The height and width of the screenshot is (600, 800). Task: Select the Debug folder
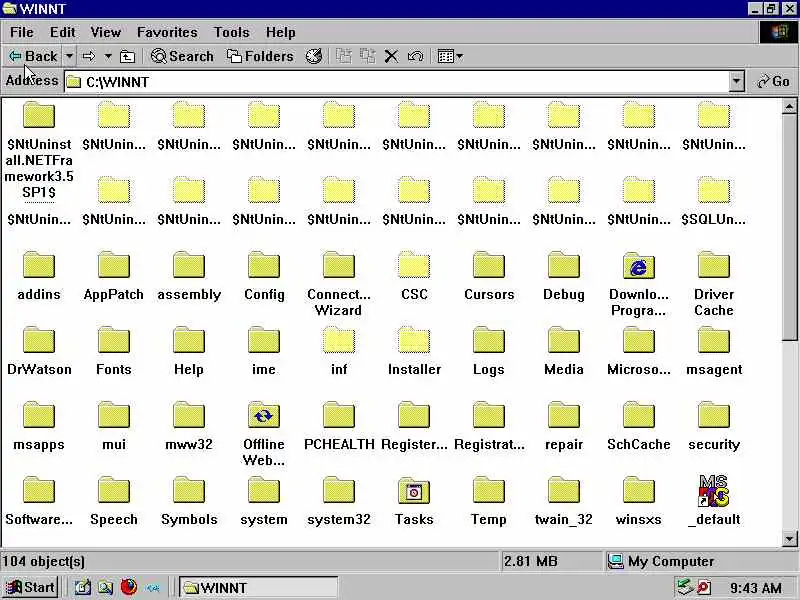tap(564, 276)
